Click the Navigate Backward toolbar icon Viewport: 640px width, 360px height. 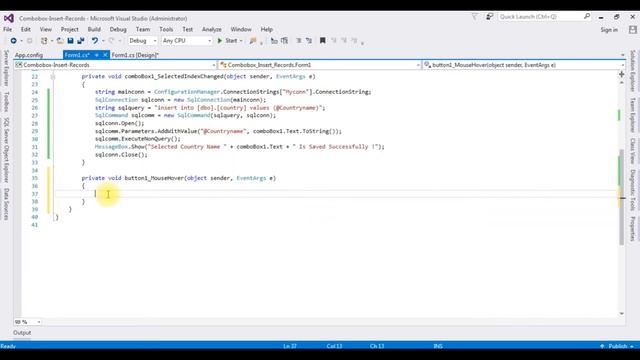[13, 40]
